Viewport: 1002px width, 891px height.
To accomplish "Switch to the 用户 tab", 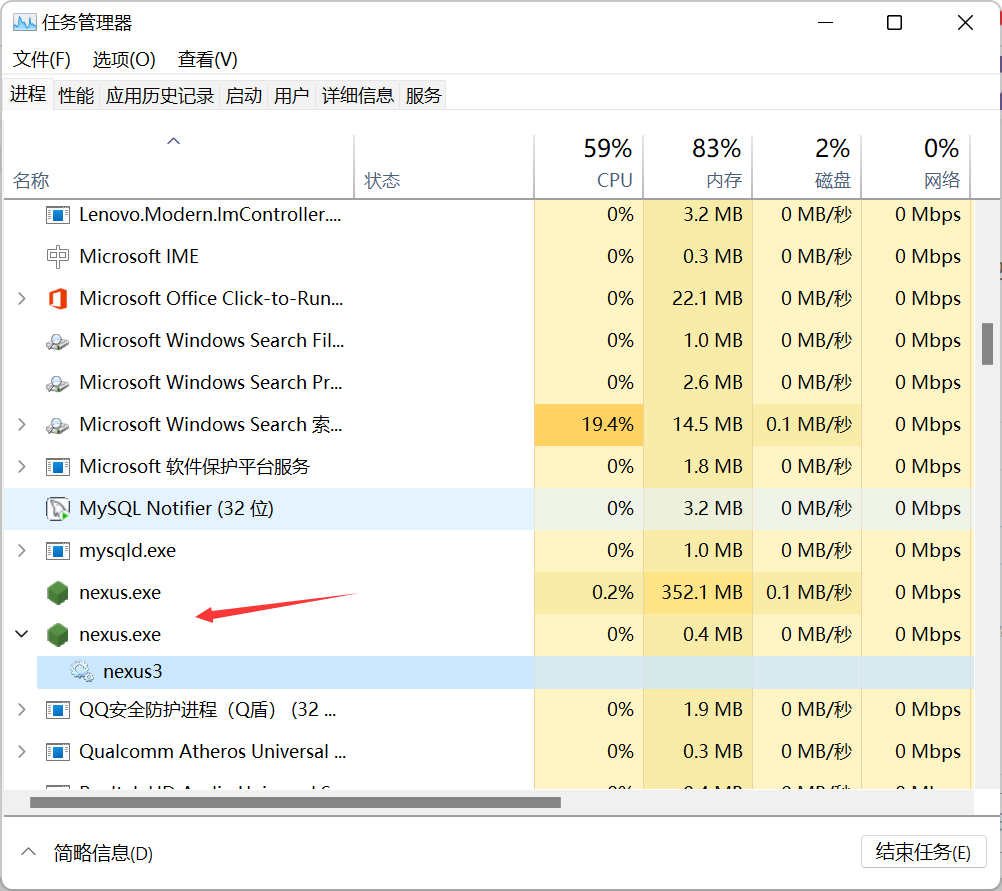I will [291, 96].
